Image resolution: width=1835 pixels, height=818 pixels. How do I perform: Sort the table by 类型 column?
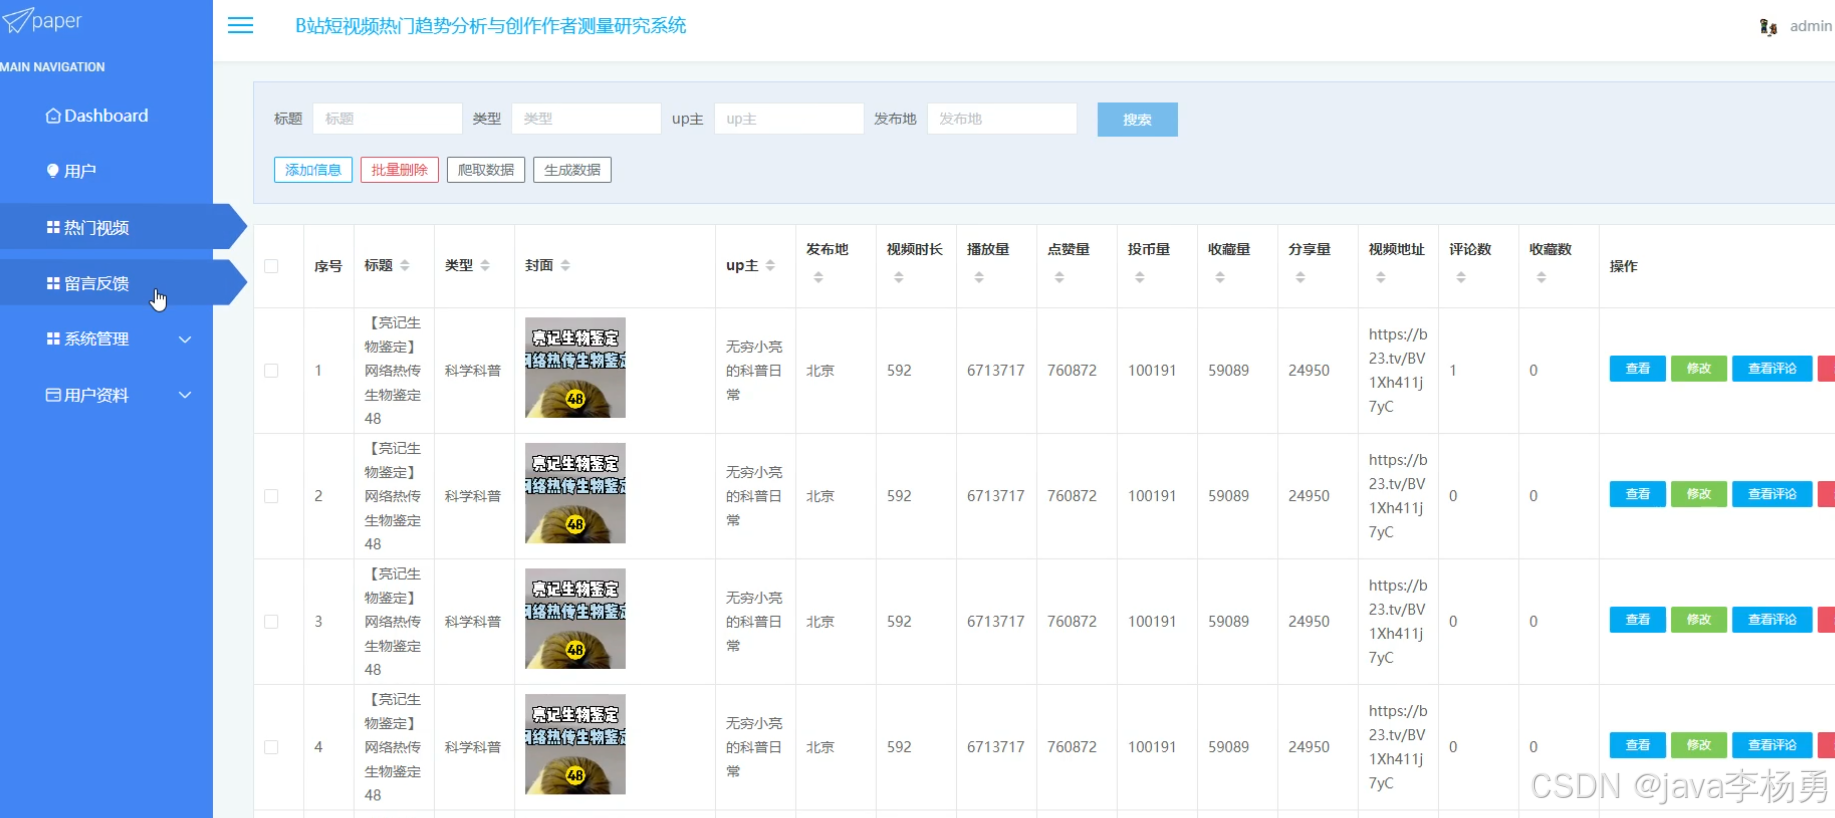[485, 265]
